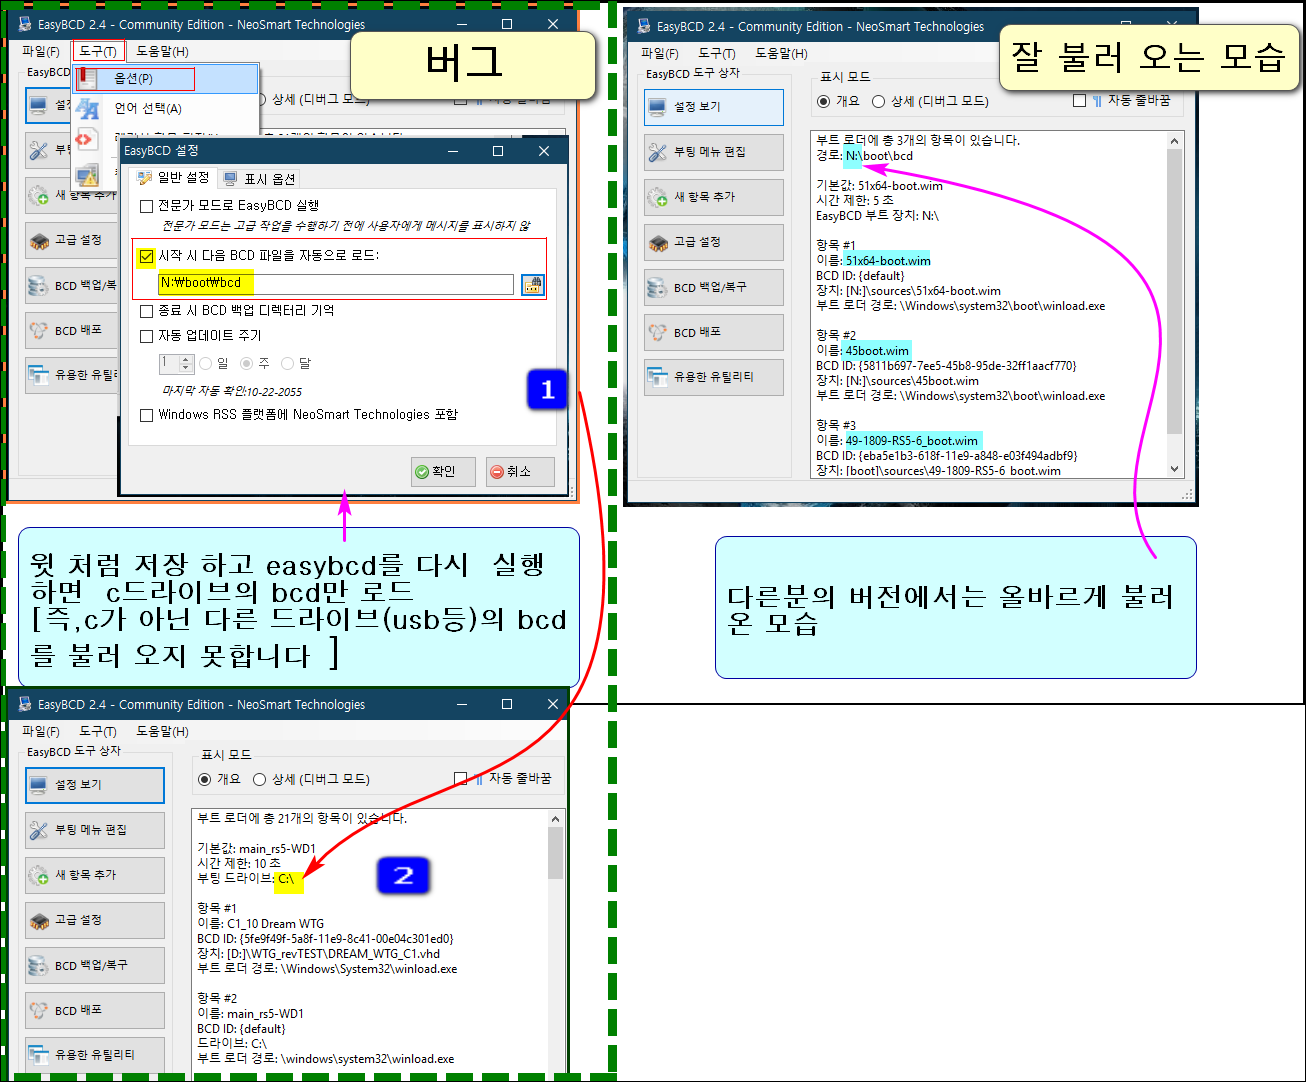Click scrollbar up arrow in the 21-entry list
Image resolution: width=1306 pixels, height=1082 pixels.
point(556,819)
